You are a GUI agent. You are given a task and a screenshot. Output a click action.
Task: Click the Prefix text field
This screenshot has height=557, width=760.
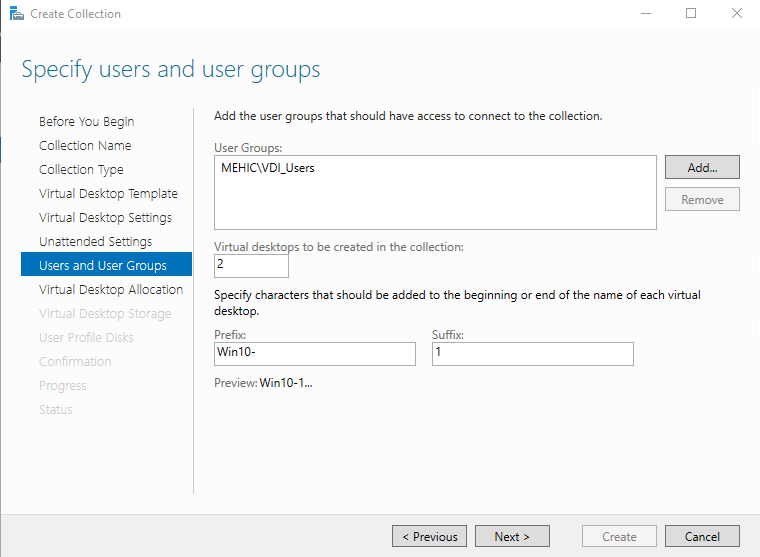pyautogui.click(x=315, y=354)
